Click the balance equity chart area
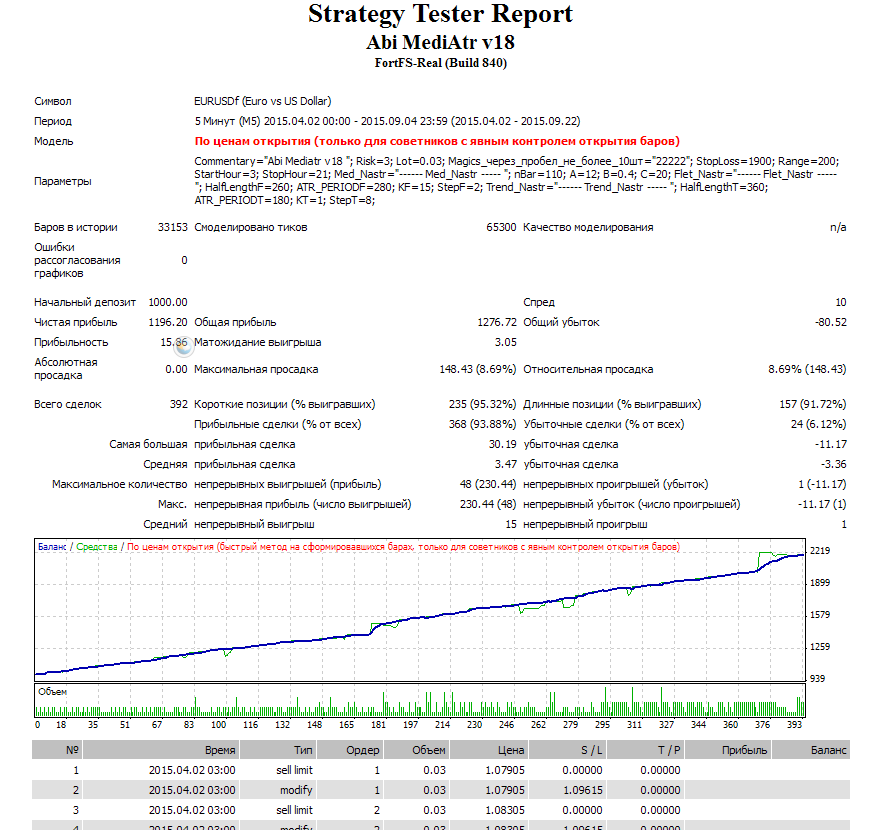Image resolution: width=882 pixels, height=830 pixels. pos(420,610)
